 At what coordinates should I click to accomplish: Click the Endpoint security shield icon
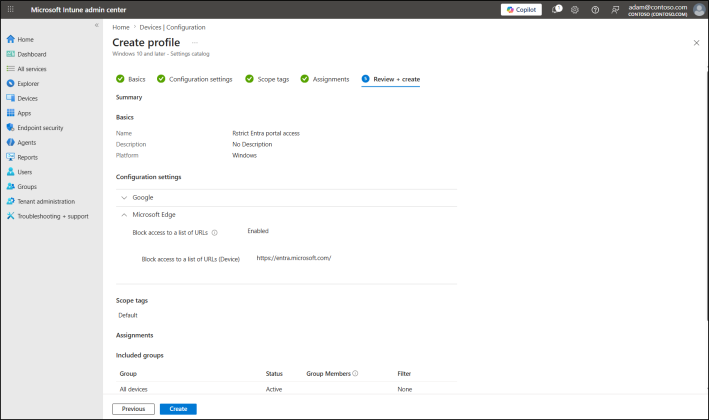pos(11,127)
